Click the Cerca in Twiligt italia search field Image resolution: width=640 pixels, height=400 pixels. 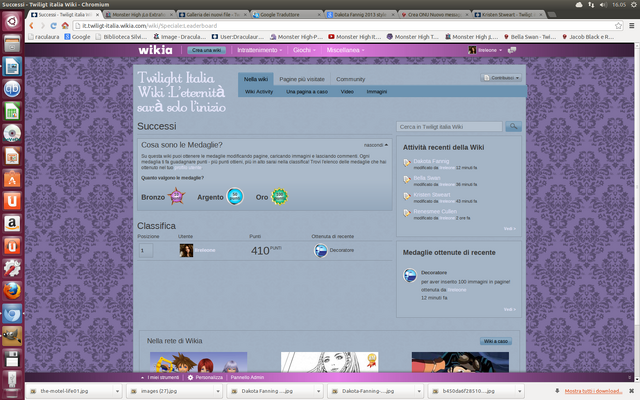coord(449,127)
